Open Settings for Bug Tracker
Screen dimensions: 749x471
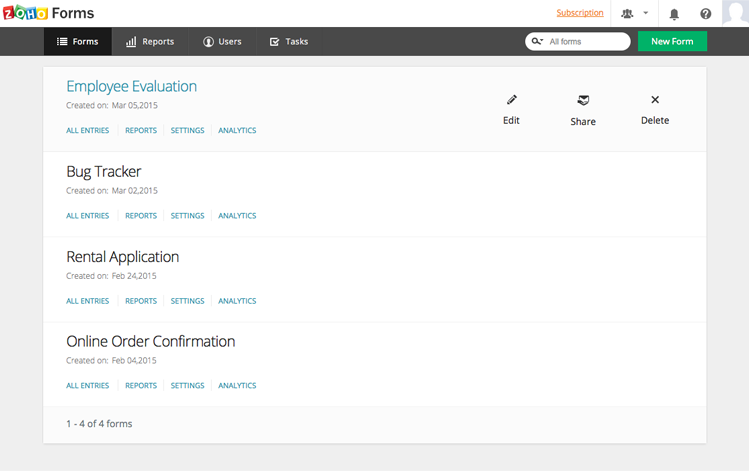187,216
